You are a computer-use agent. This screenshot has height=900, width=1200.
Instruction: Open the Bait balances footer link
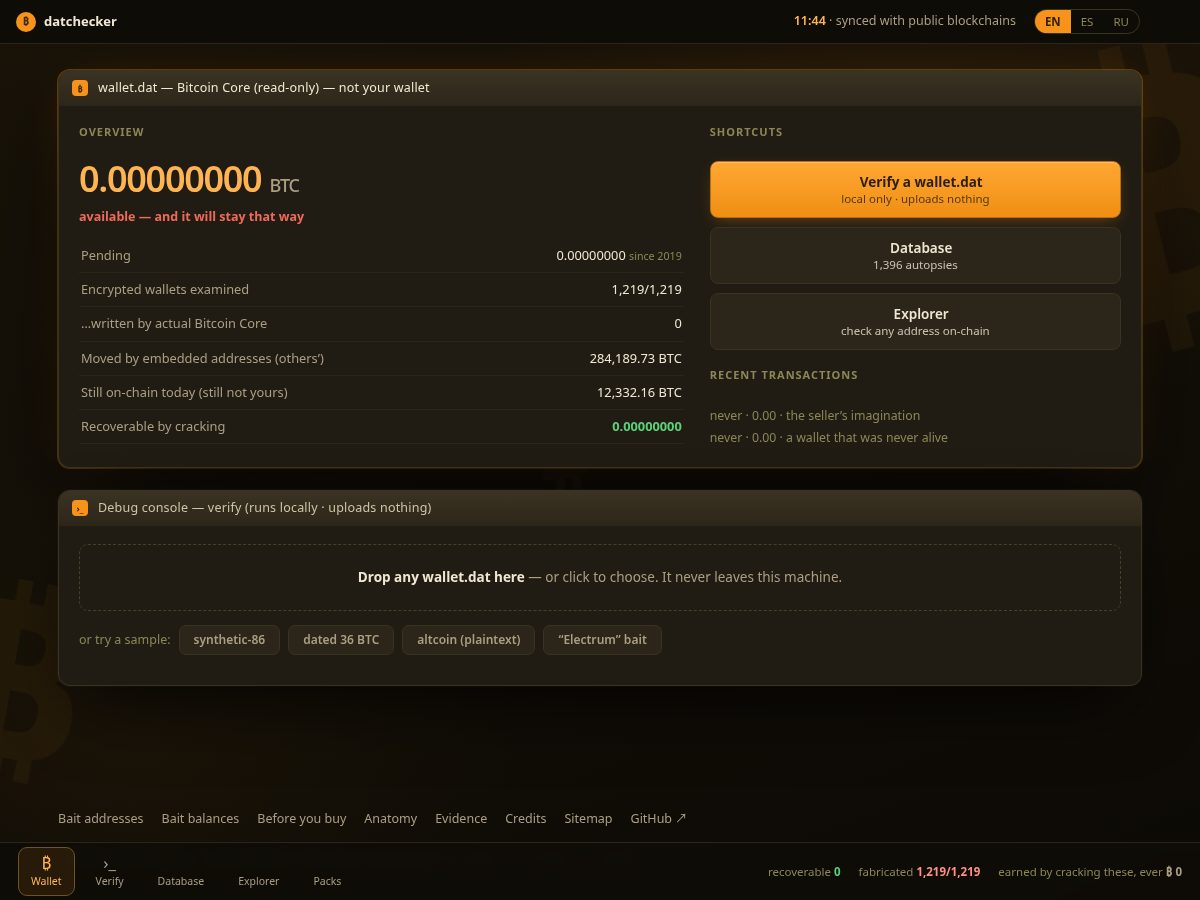200,818
